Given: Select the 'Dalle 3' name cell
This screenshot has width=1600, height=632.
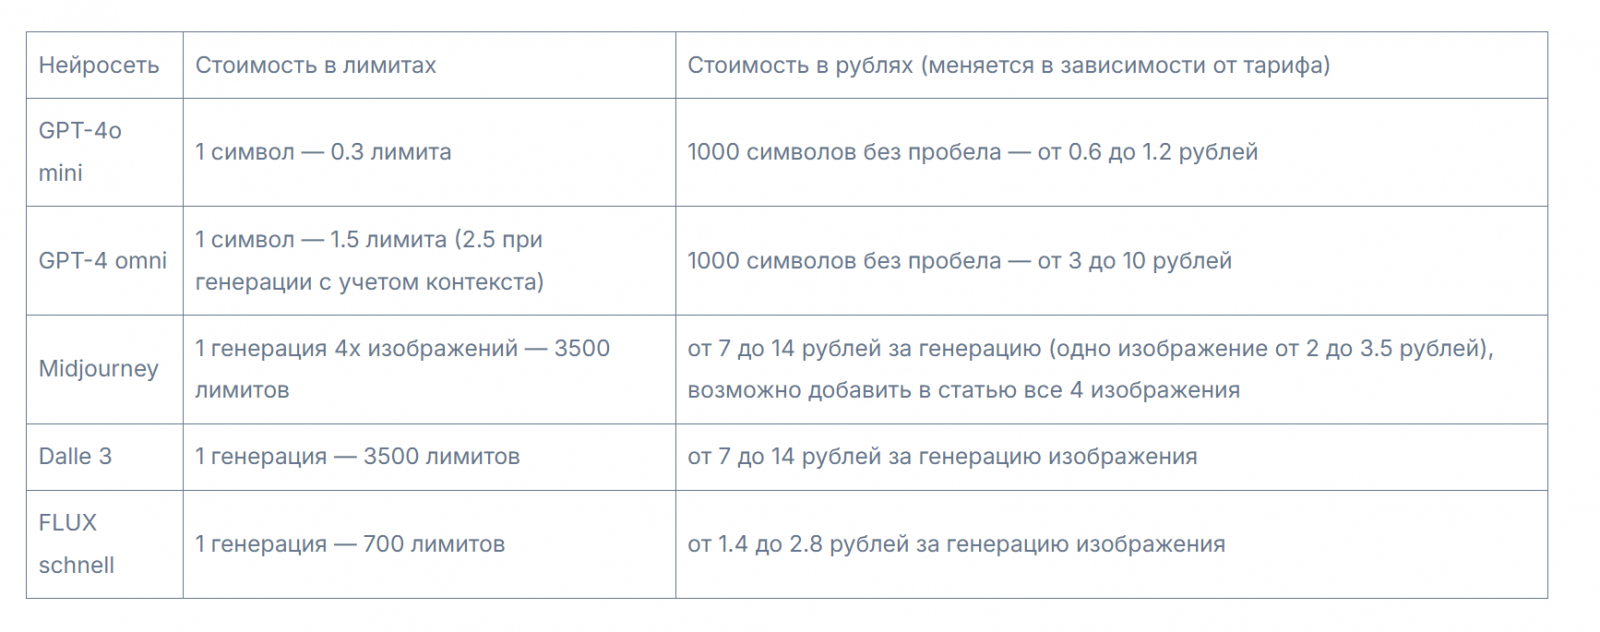Looking at the screenshot, I should pos(75,457).
